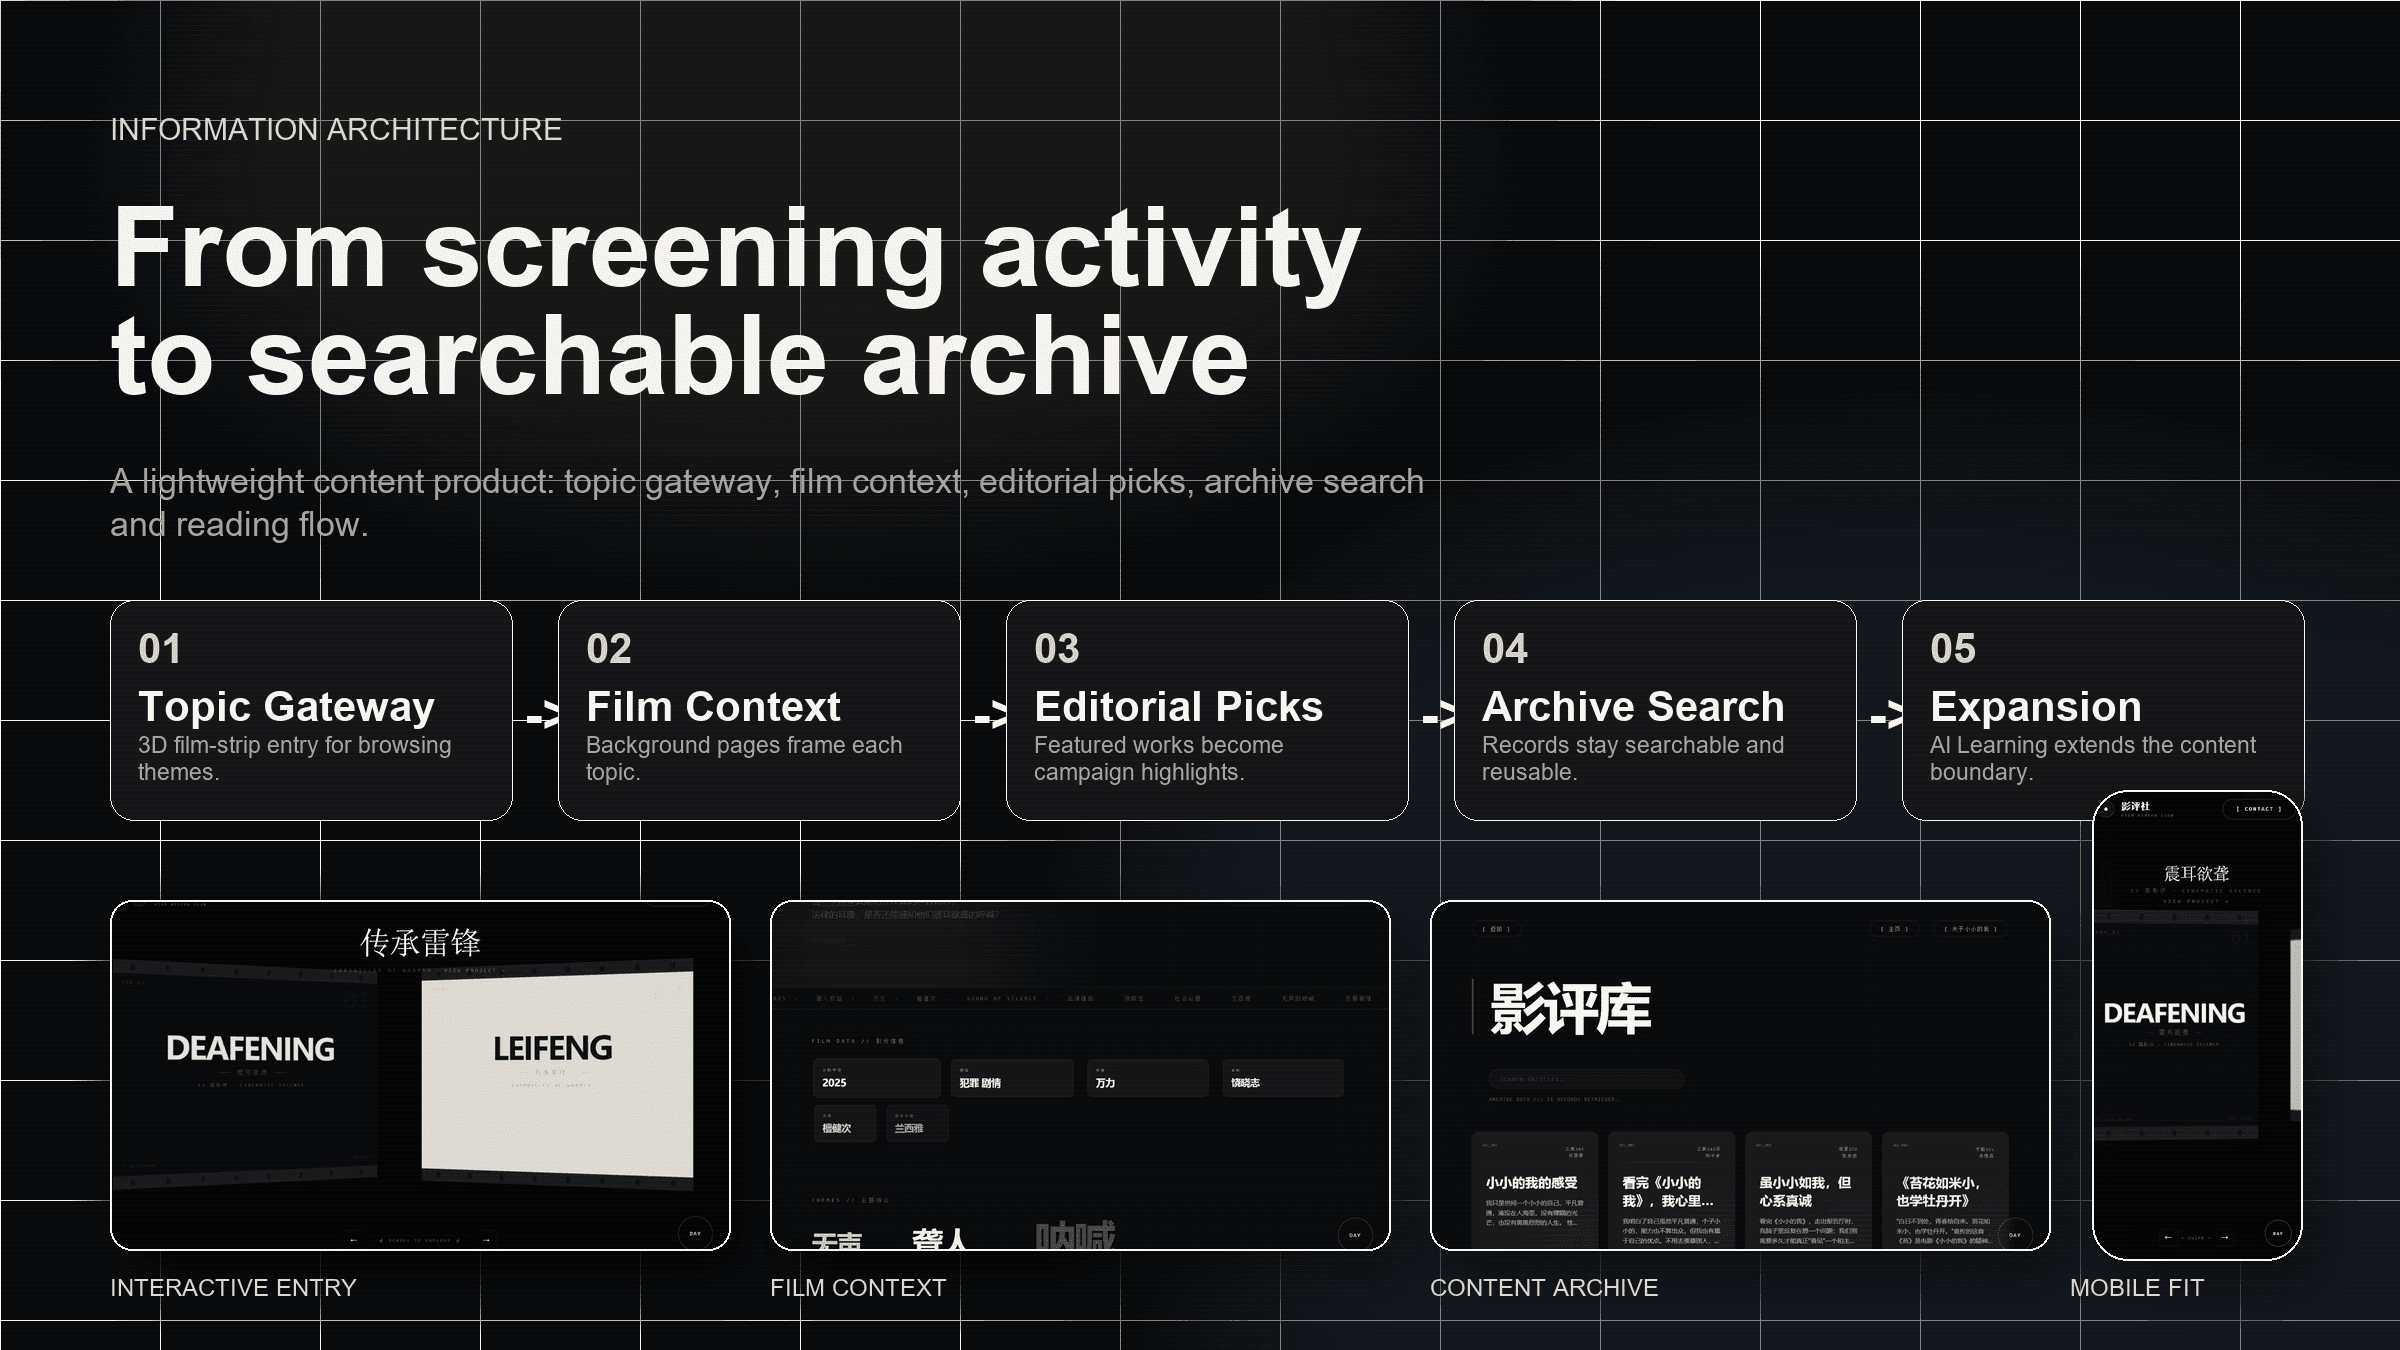
Task: Click the 震耳欲聋 title on the mobile mockup
Action: [2196, 874]
